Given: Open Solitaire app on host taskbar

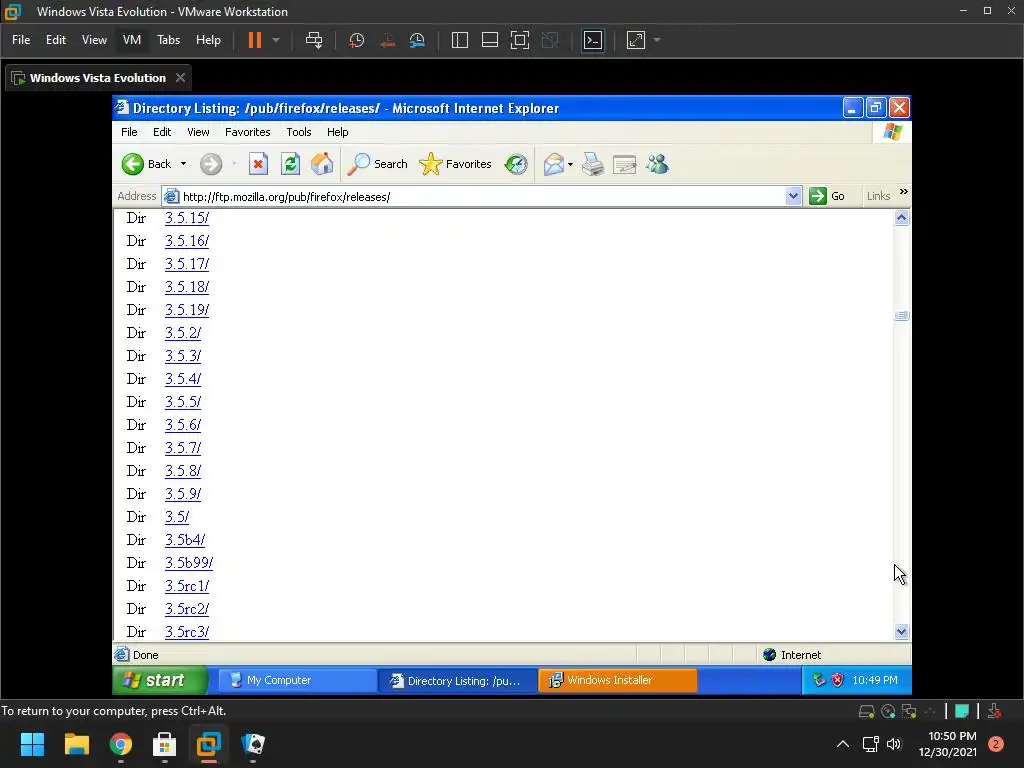Looking at the screenshot, I should [x=253, y=744].
